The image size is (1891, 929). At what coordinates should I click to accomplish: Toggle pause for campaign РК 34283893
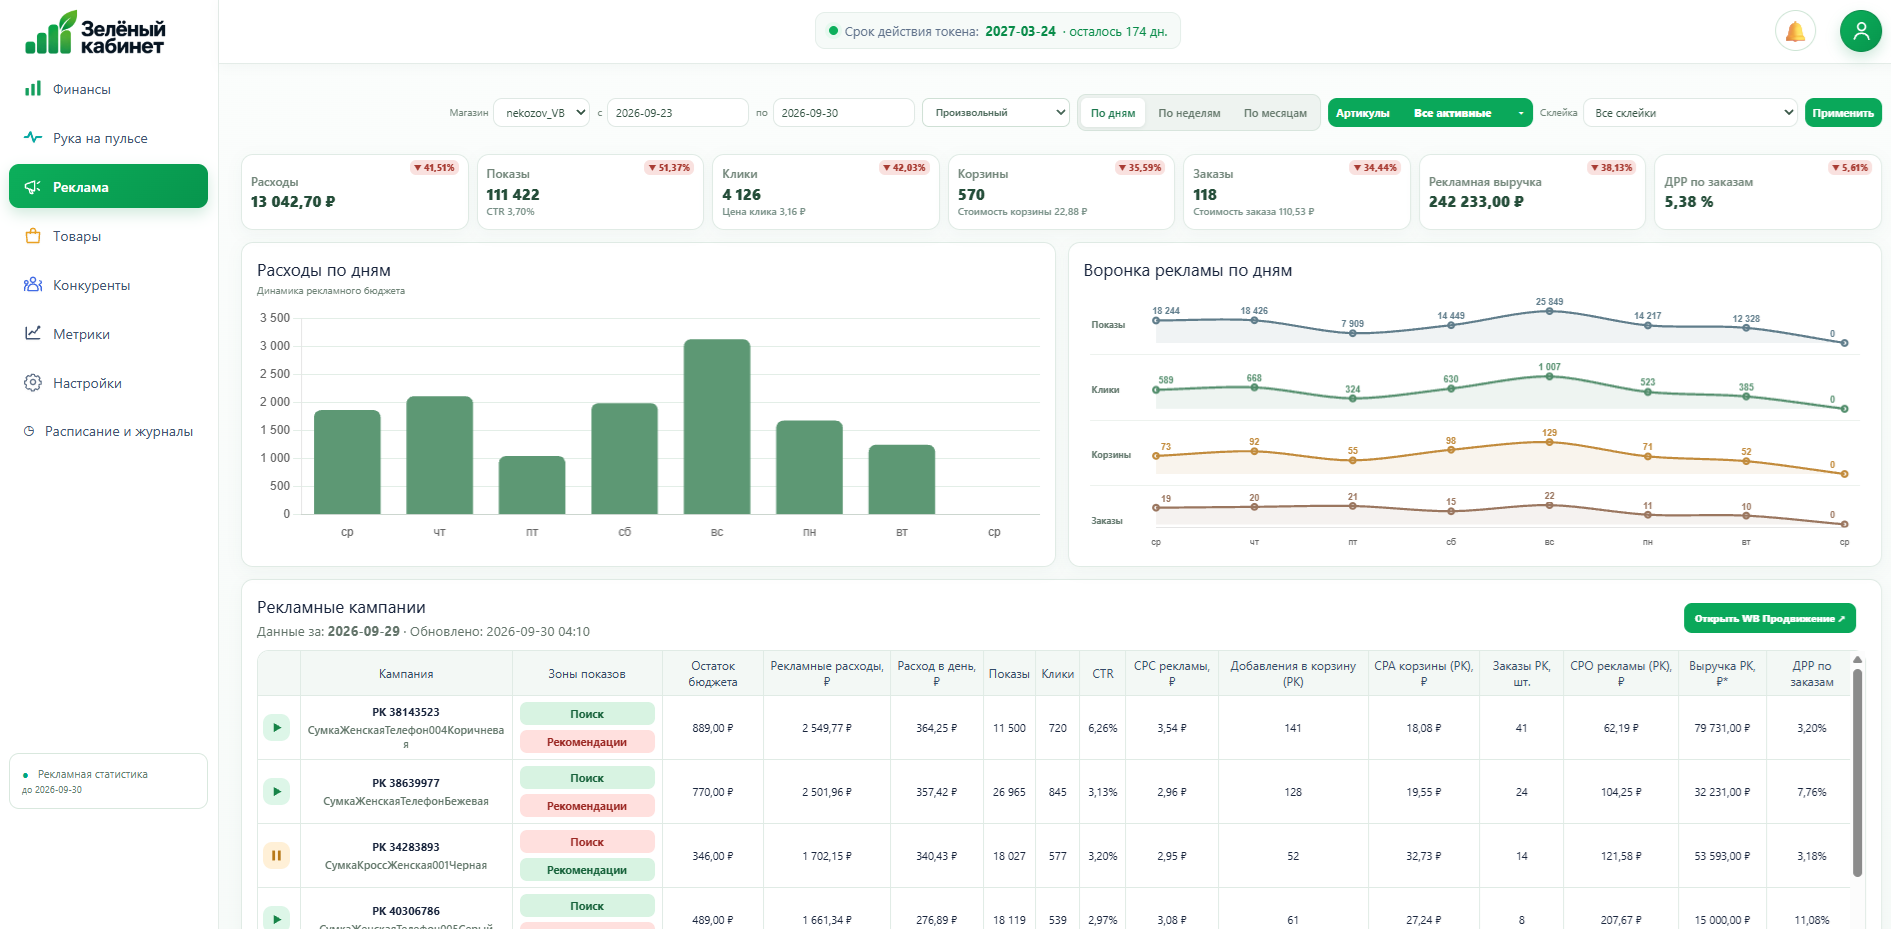click(x=277, y=855)
